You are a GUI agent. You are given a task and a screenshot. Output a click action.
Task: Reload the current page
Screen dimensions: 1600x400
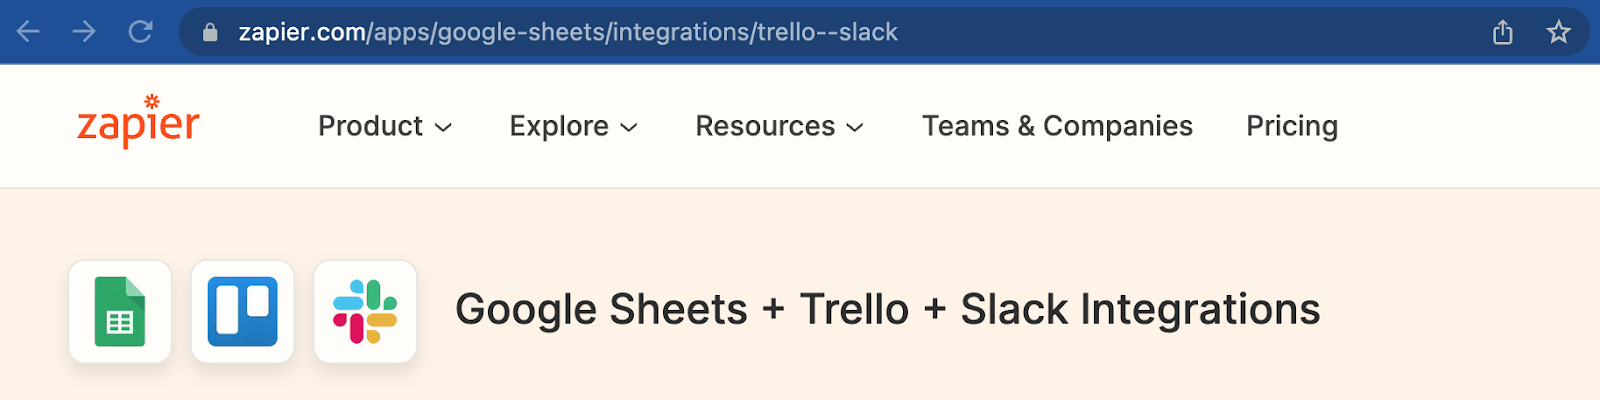(141, 32)
